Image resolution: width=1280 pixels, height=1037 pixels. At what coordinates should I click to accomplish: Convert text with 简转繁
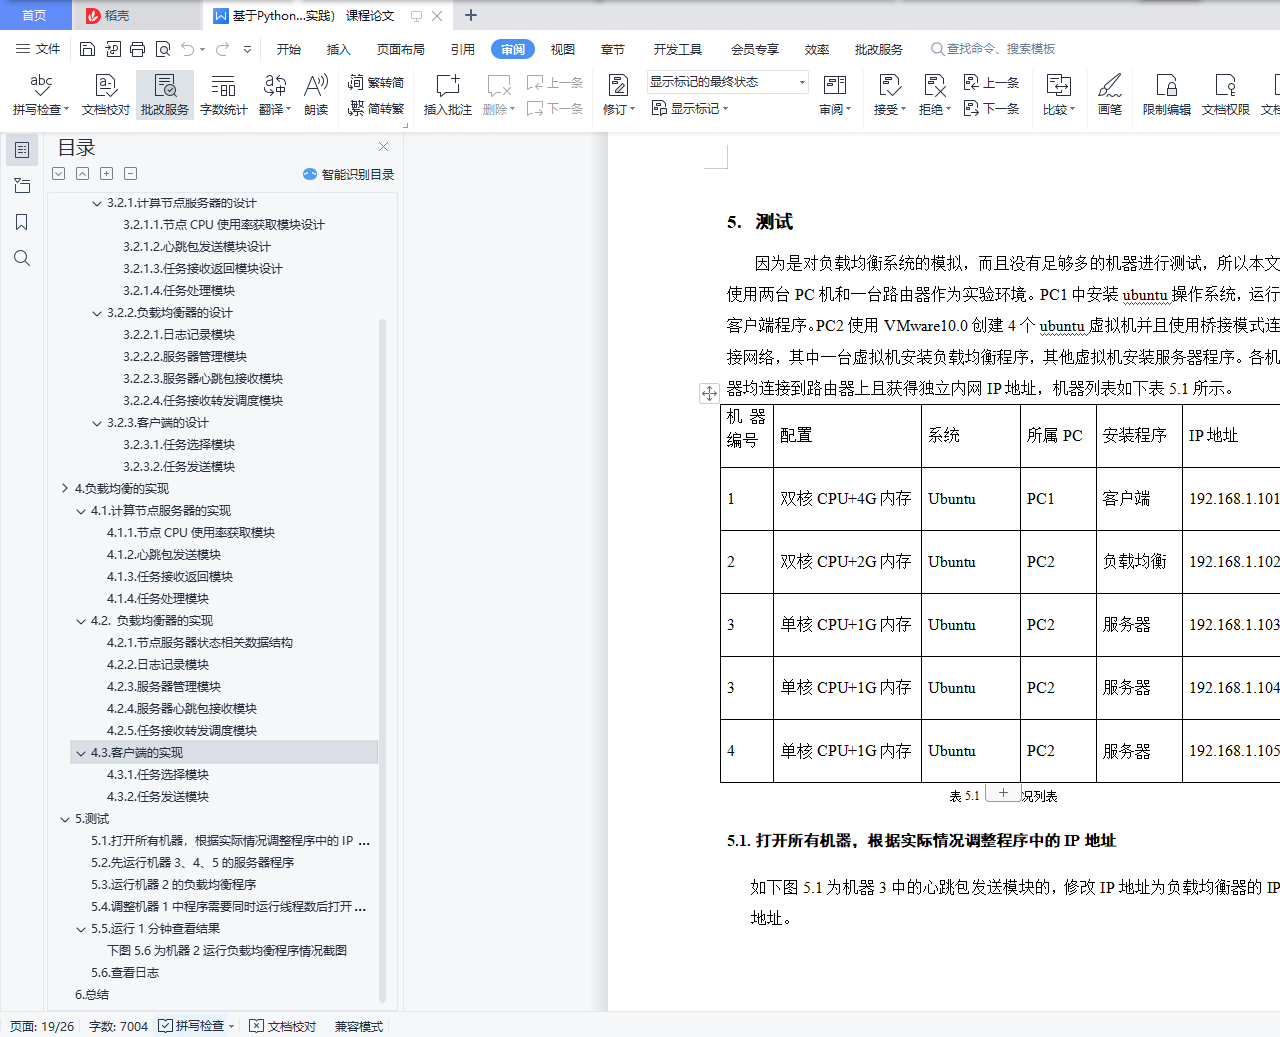(376, 108)
